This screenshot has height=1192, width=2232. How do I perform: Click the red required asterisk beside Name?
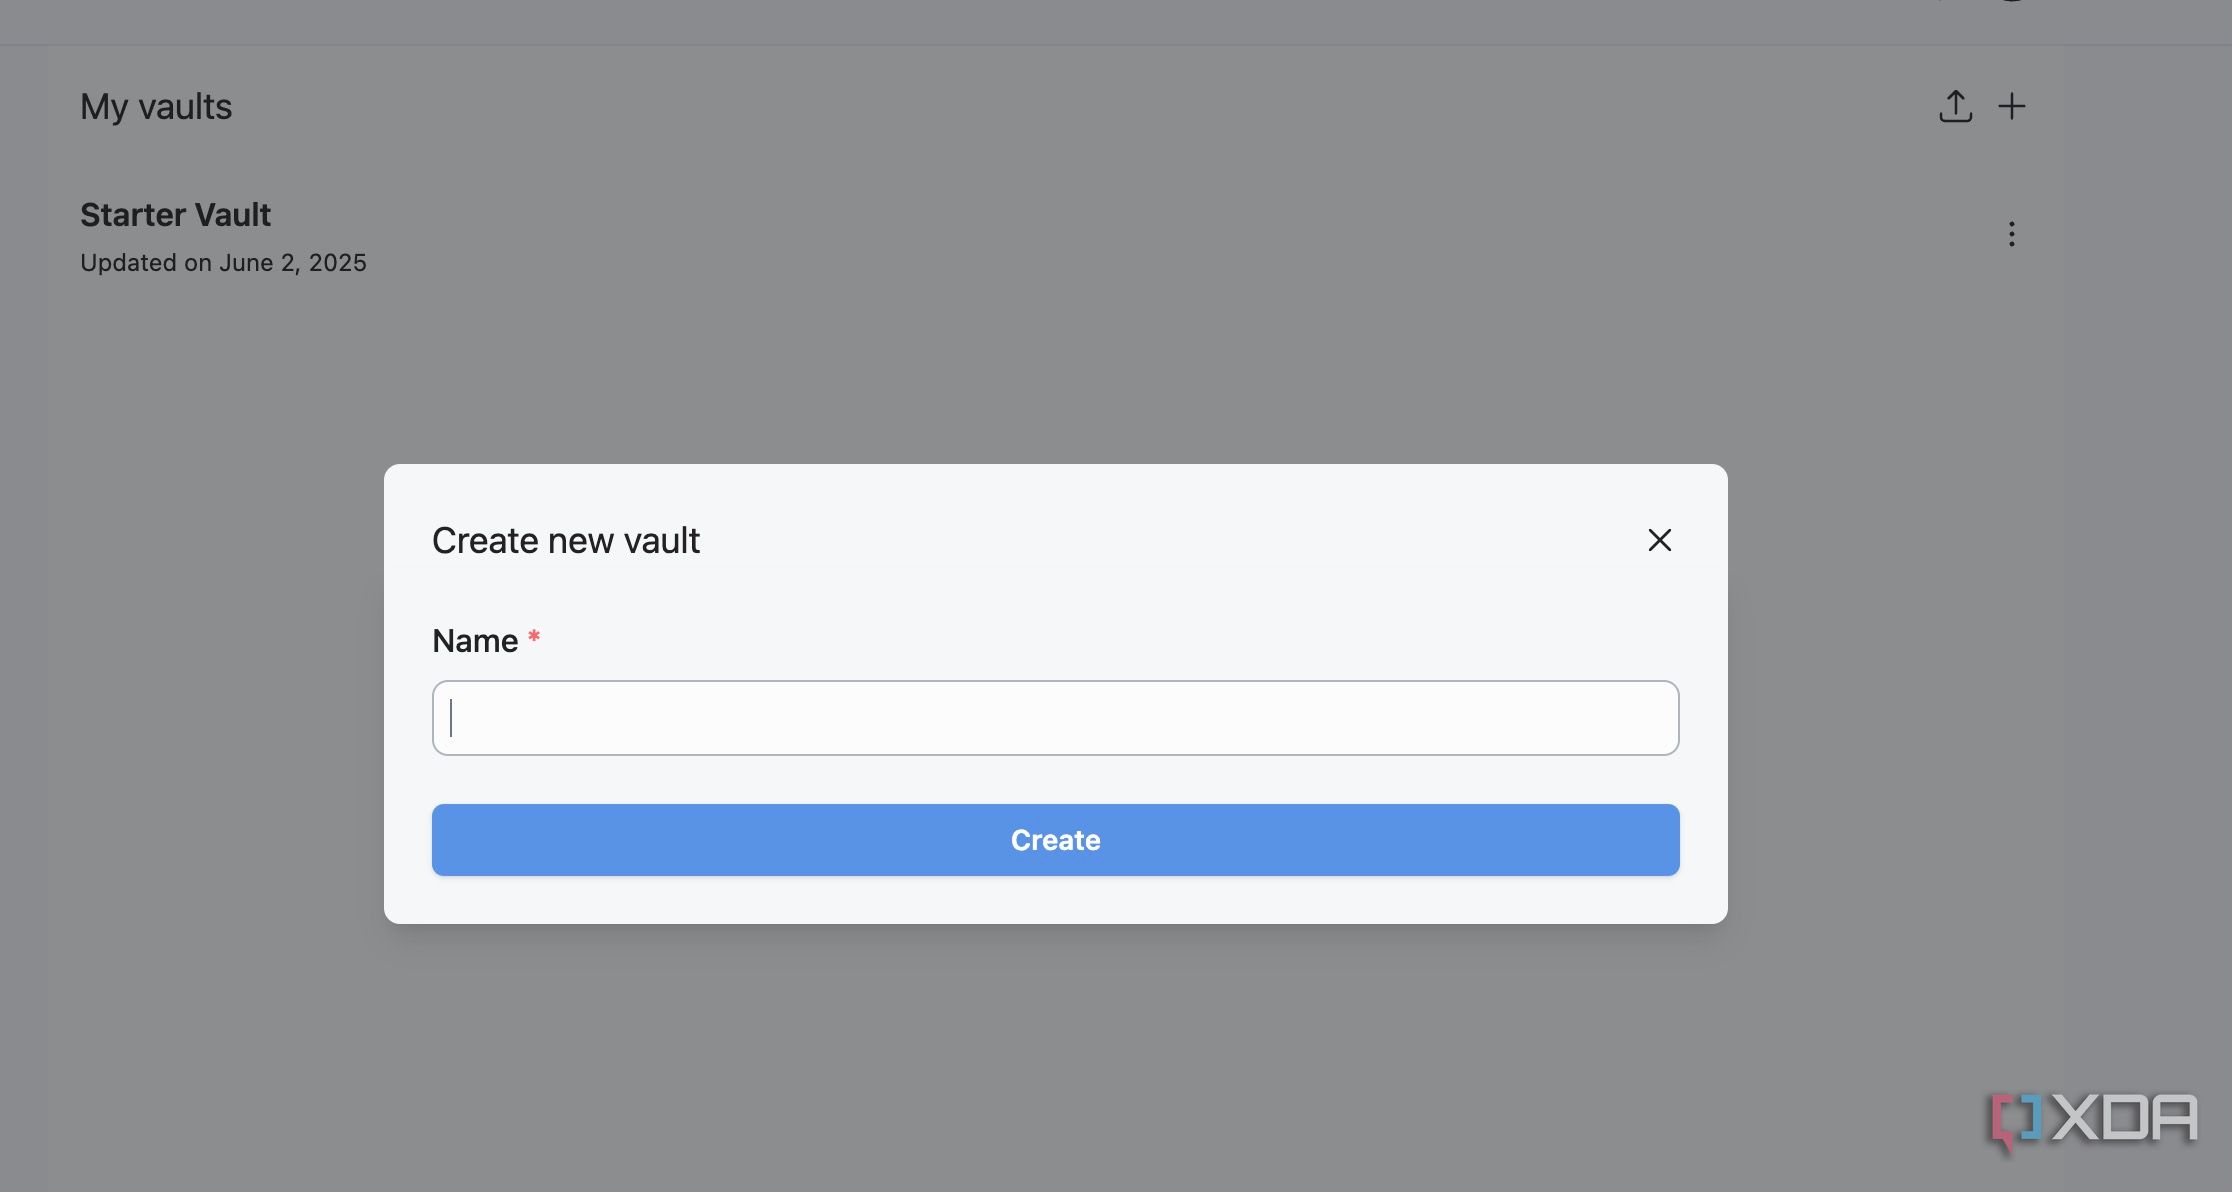tap(534, 637)
